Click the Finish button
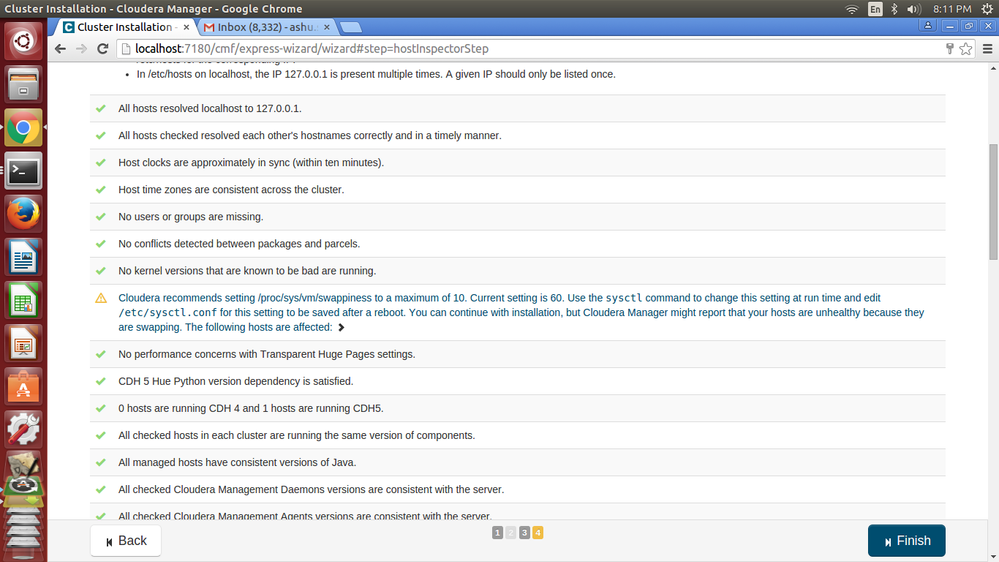 907,541
